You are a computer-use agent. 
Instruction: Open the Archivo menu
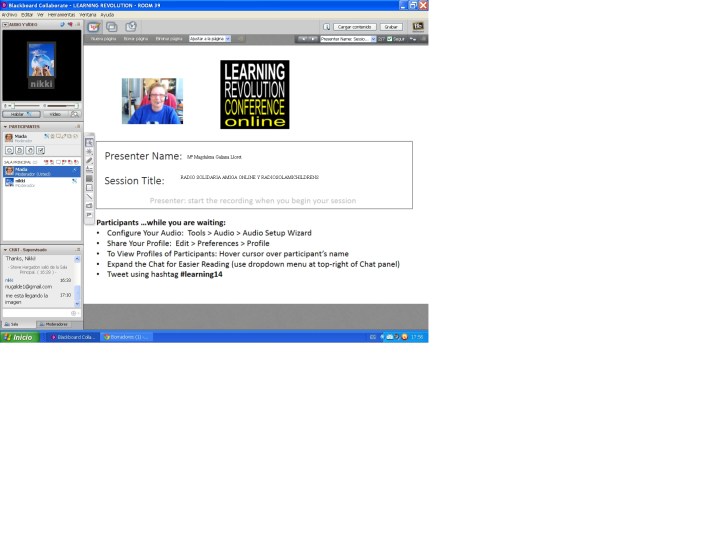tap(9, 15)
